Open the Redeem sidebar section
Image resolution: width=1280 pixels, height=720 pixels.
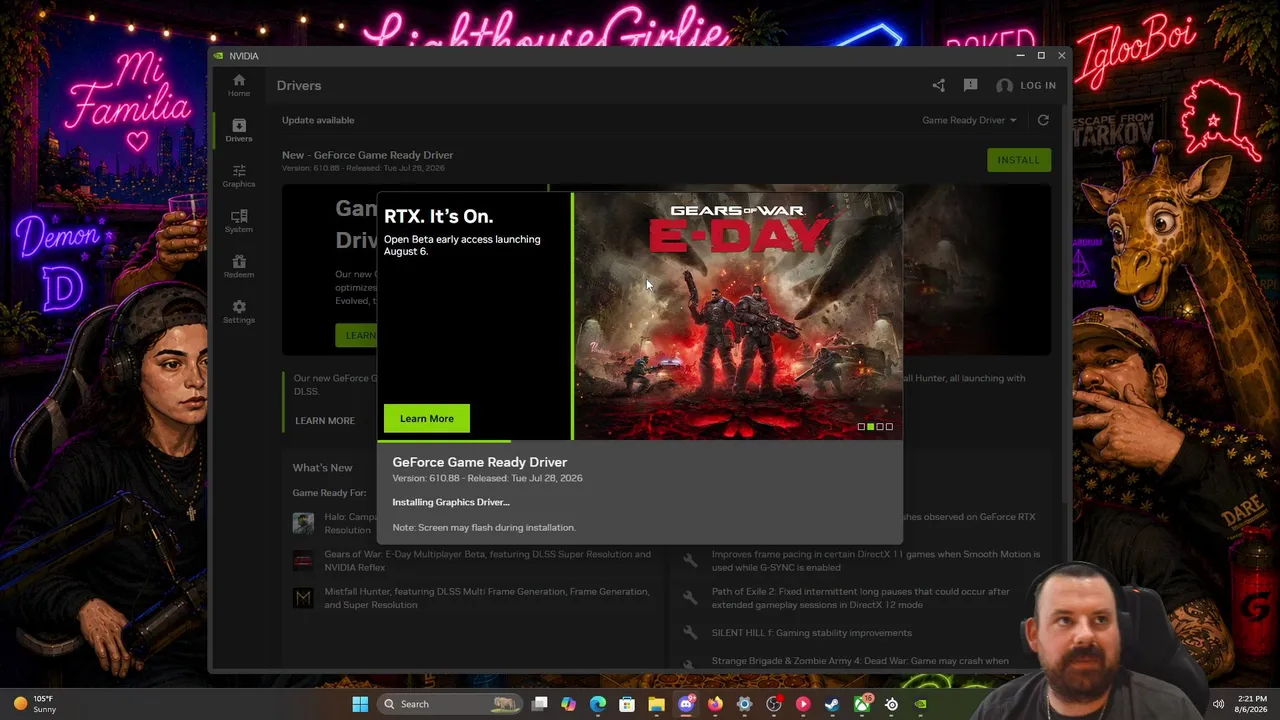click(x=238, y=266)
